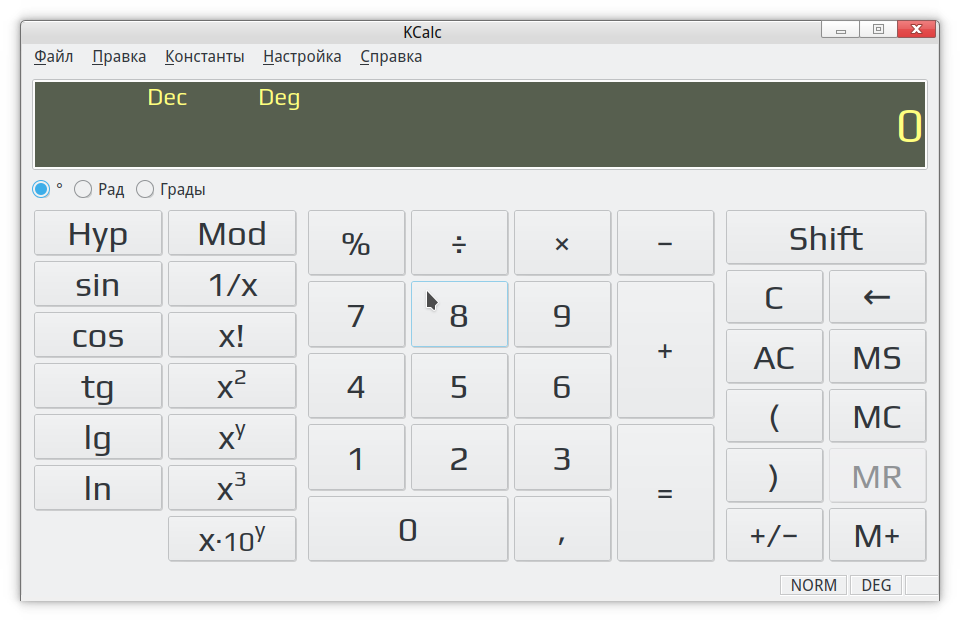Open the Файл menu
This screenshot has width=960, height=621.
click(x=53, y=56)
